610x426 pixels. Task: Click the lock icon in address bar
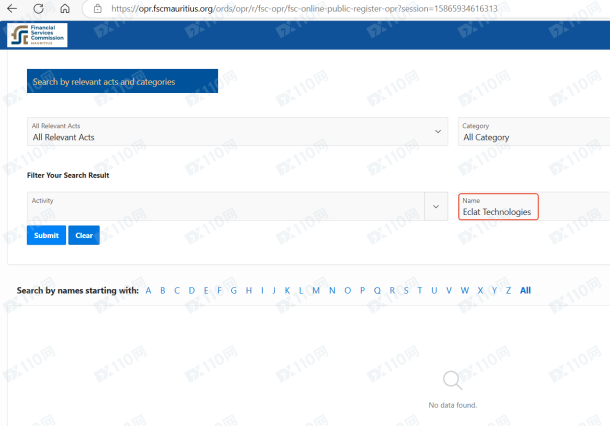[98, 9]
